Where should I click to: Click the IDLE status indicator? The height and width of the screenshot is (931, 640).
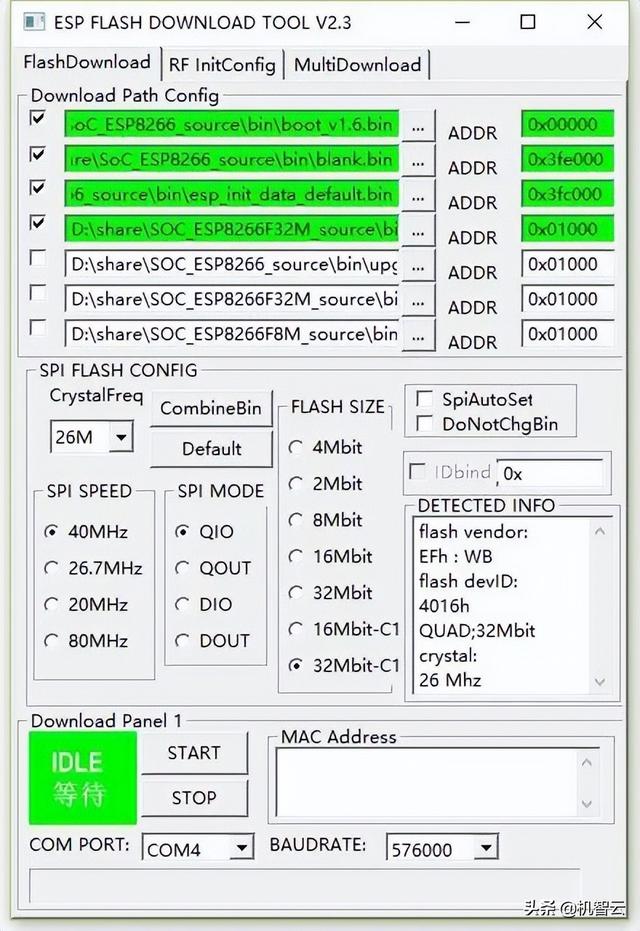click(x=83, y=778)
